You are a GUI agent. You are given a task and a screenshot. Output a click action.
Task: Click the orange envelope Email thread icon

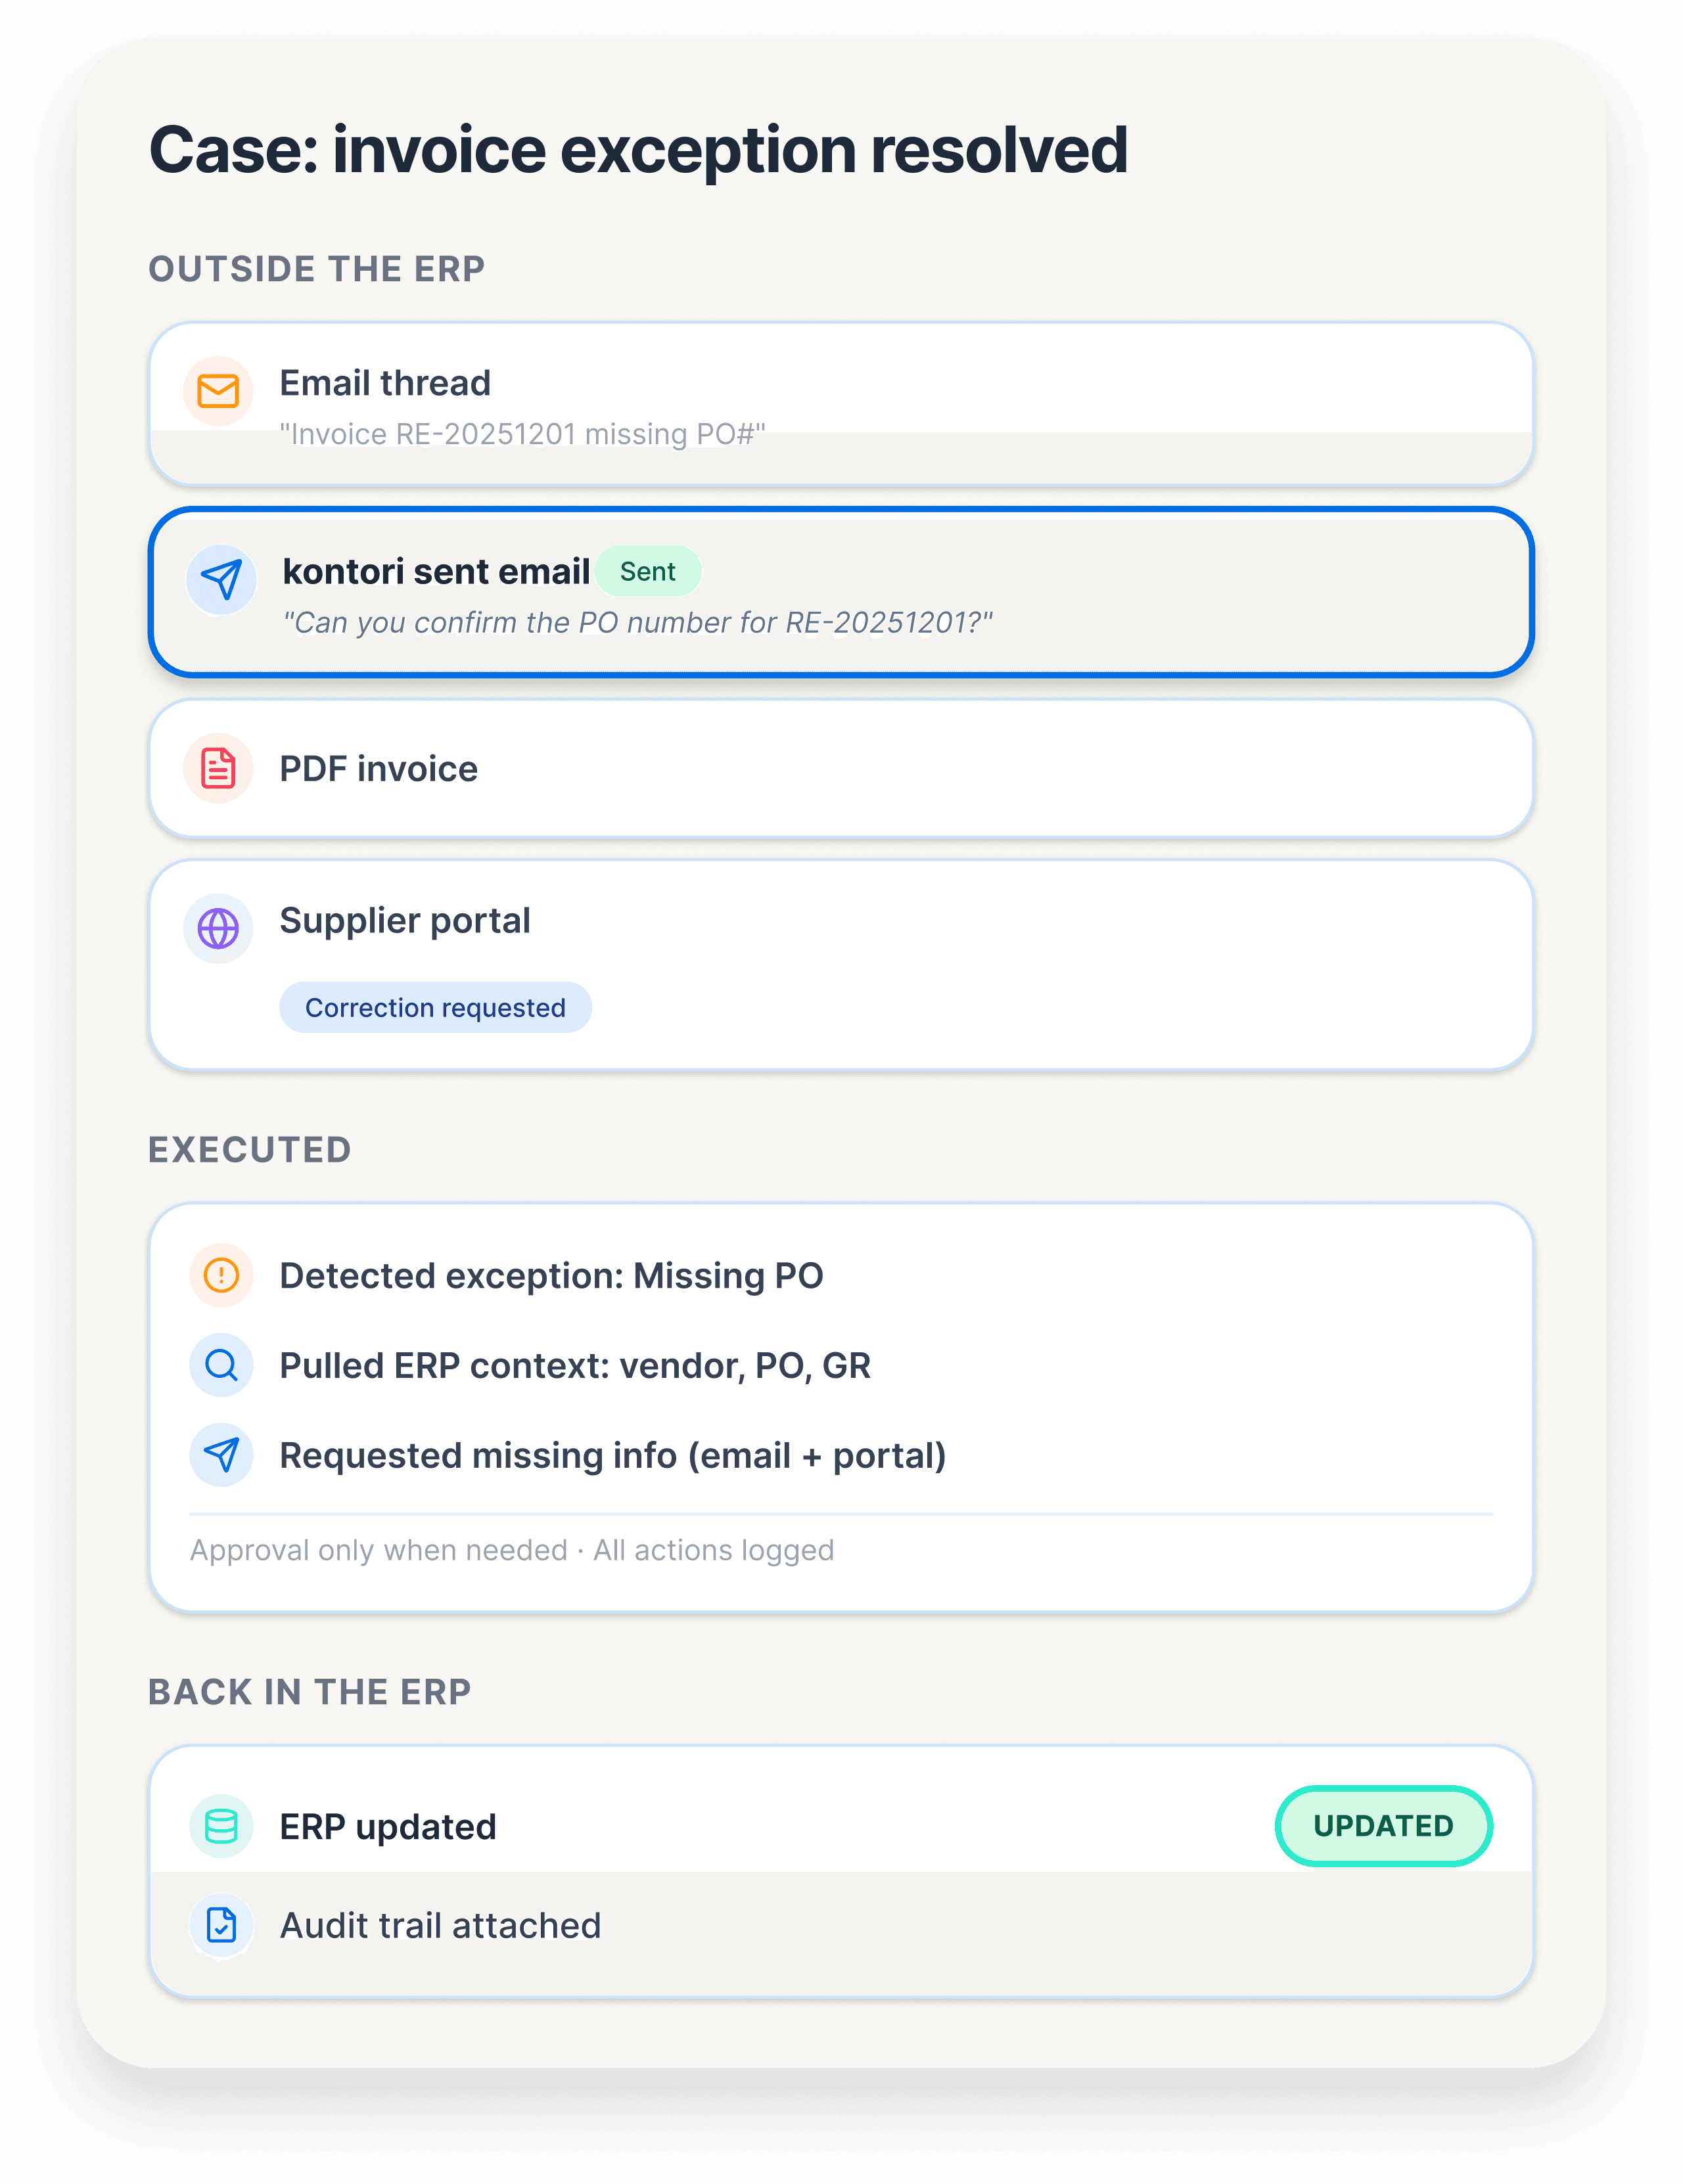point(218,391)
